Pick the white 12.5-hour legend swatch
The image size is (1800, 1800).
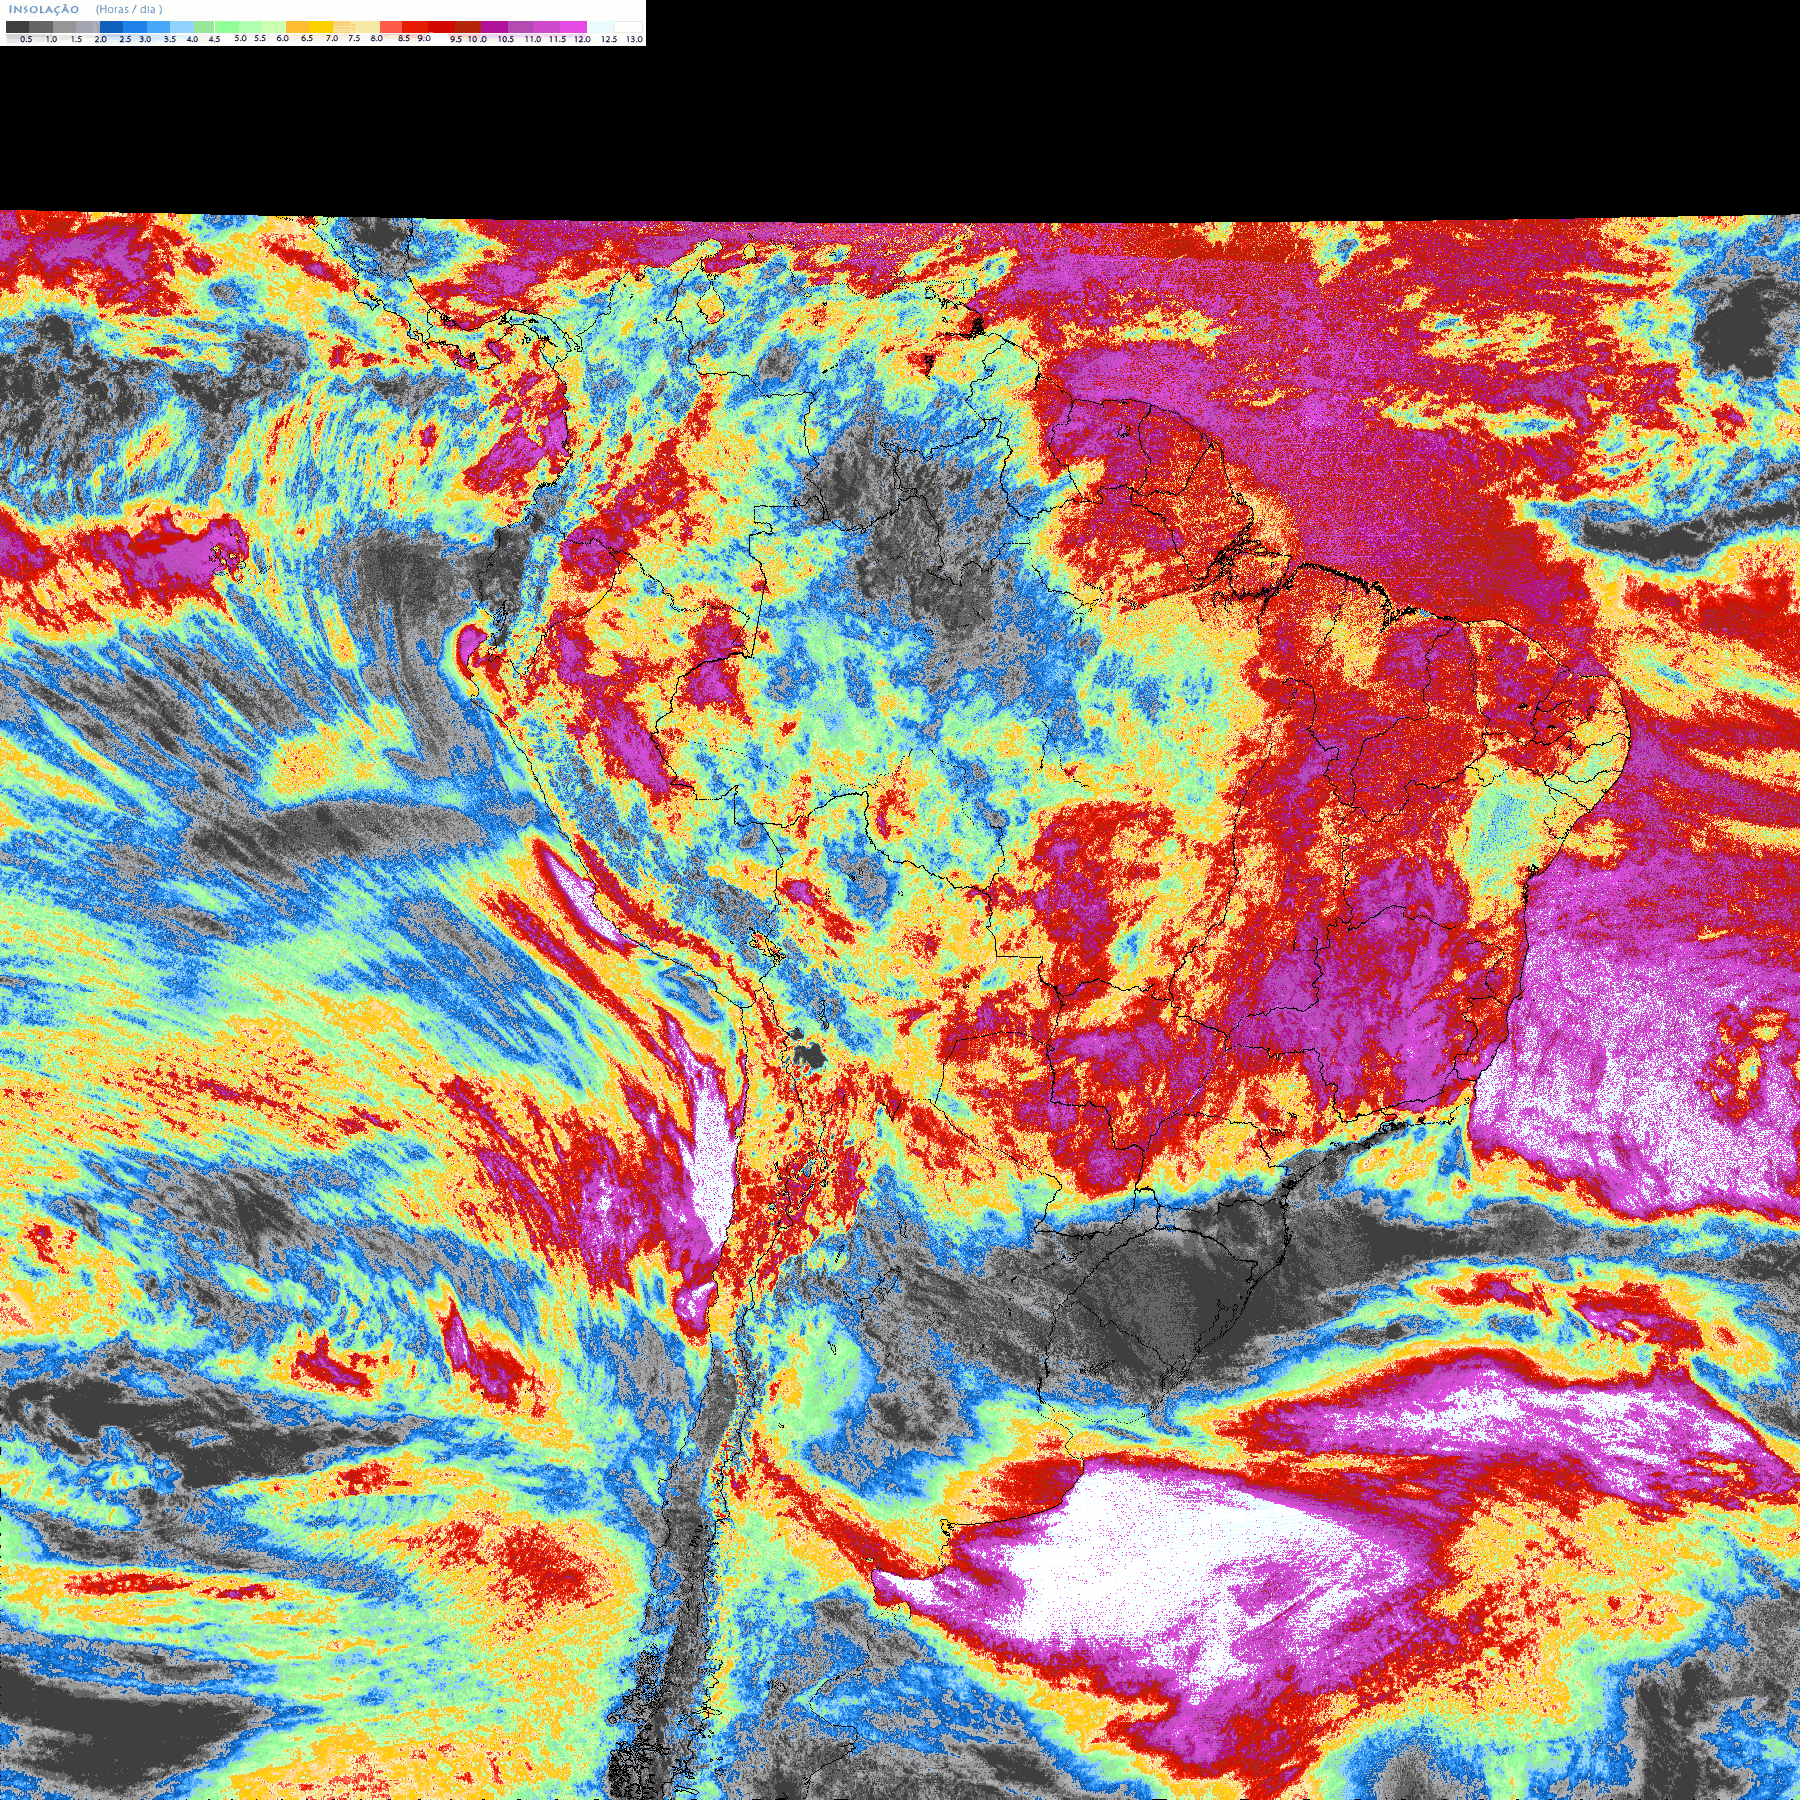628,27
